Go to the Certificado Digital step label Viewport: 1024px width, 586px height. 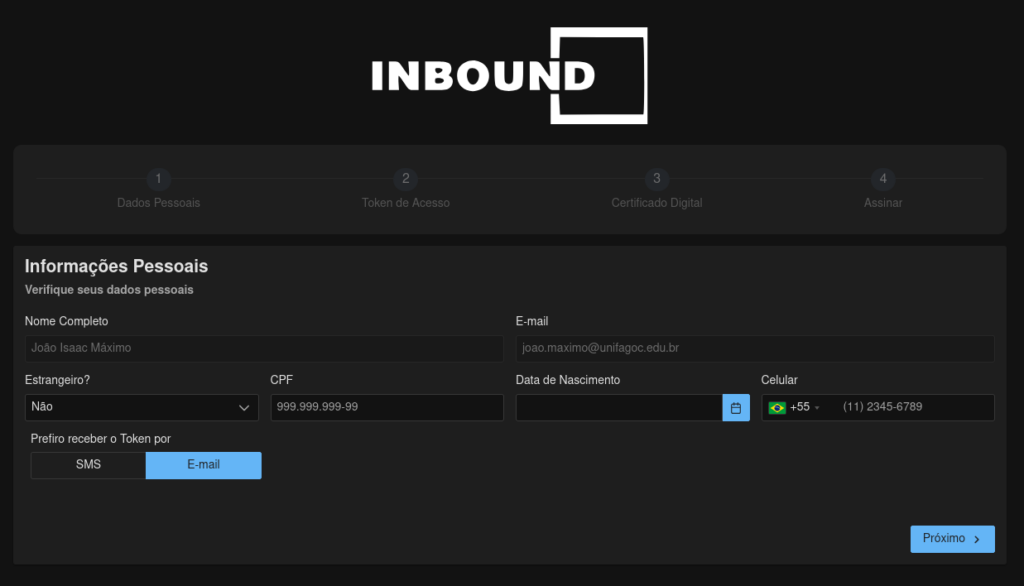pyautogui.click(x=656, y=203)
